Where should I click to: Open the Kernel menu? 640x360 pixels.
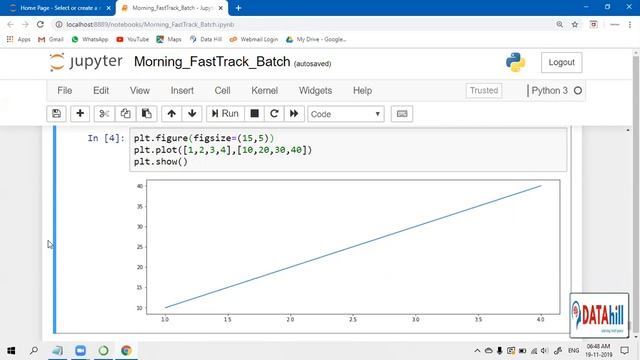click(264, 91)
